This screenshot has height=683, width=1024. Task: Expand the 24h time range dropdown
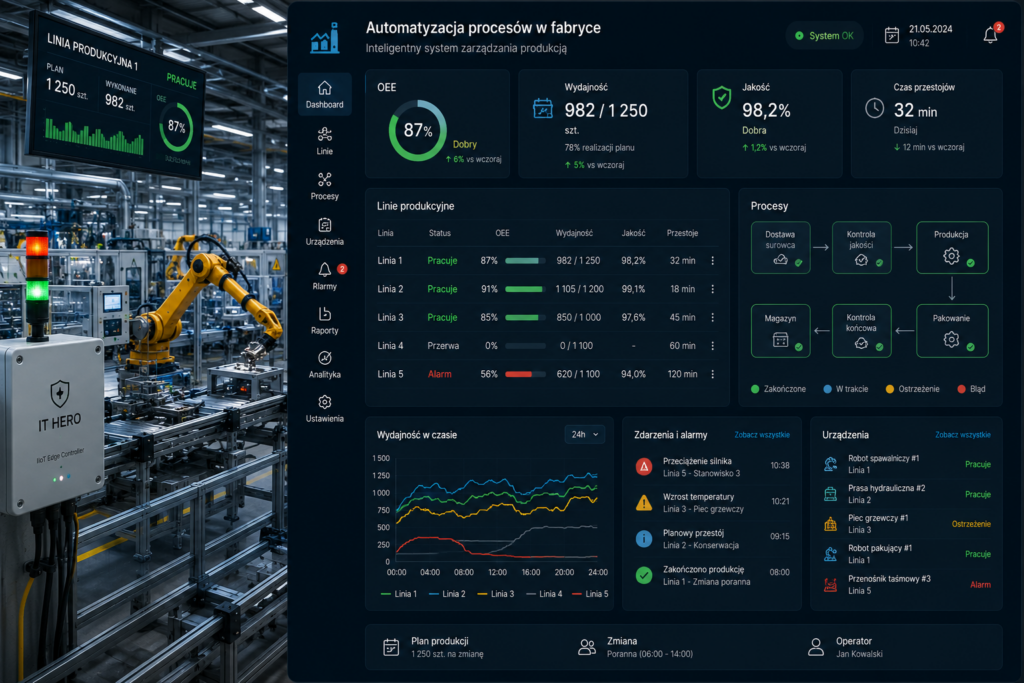(584, 434)
